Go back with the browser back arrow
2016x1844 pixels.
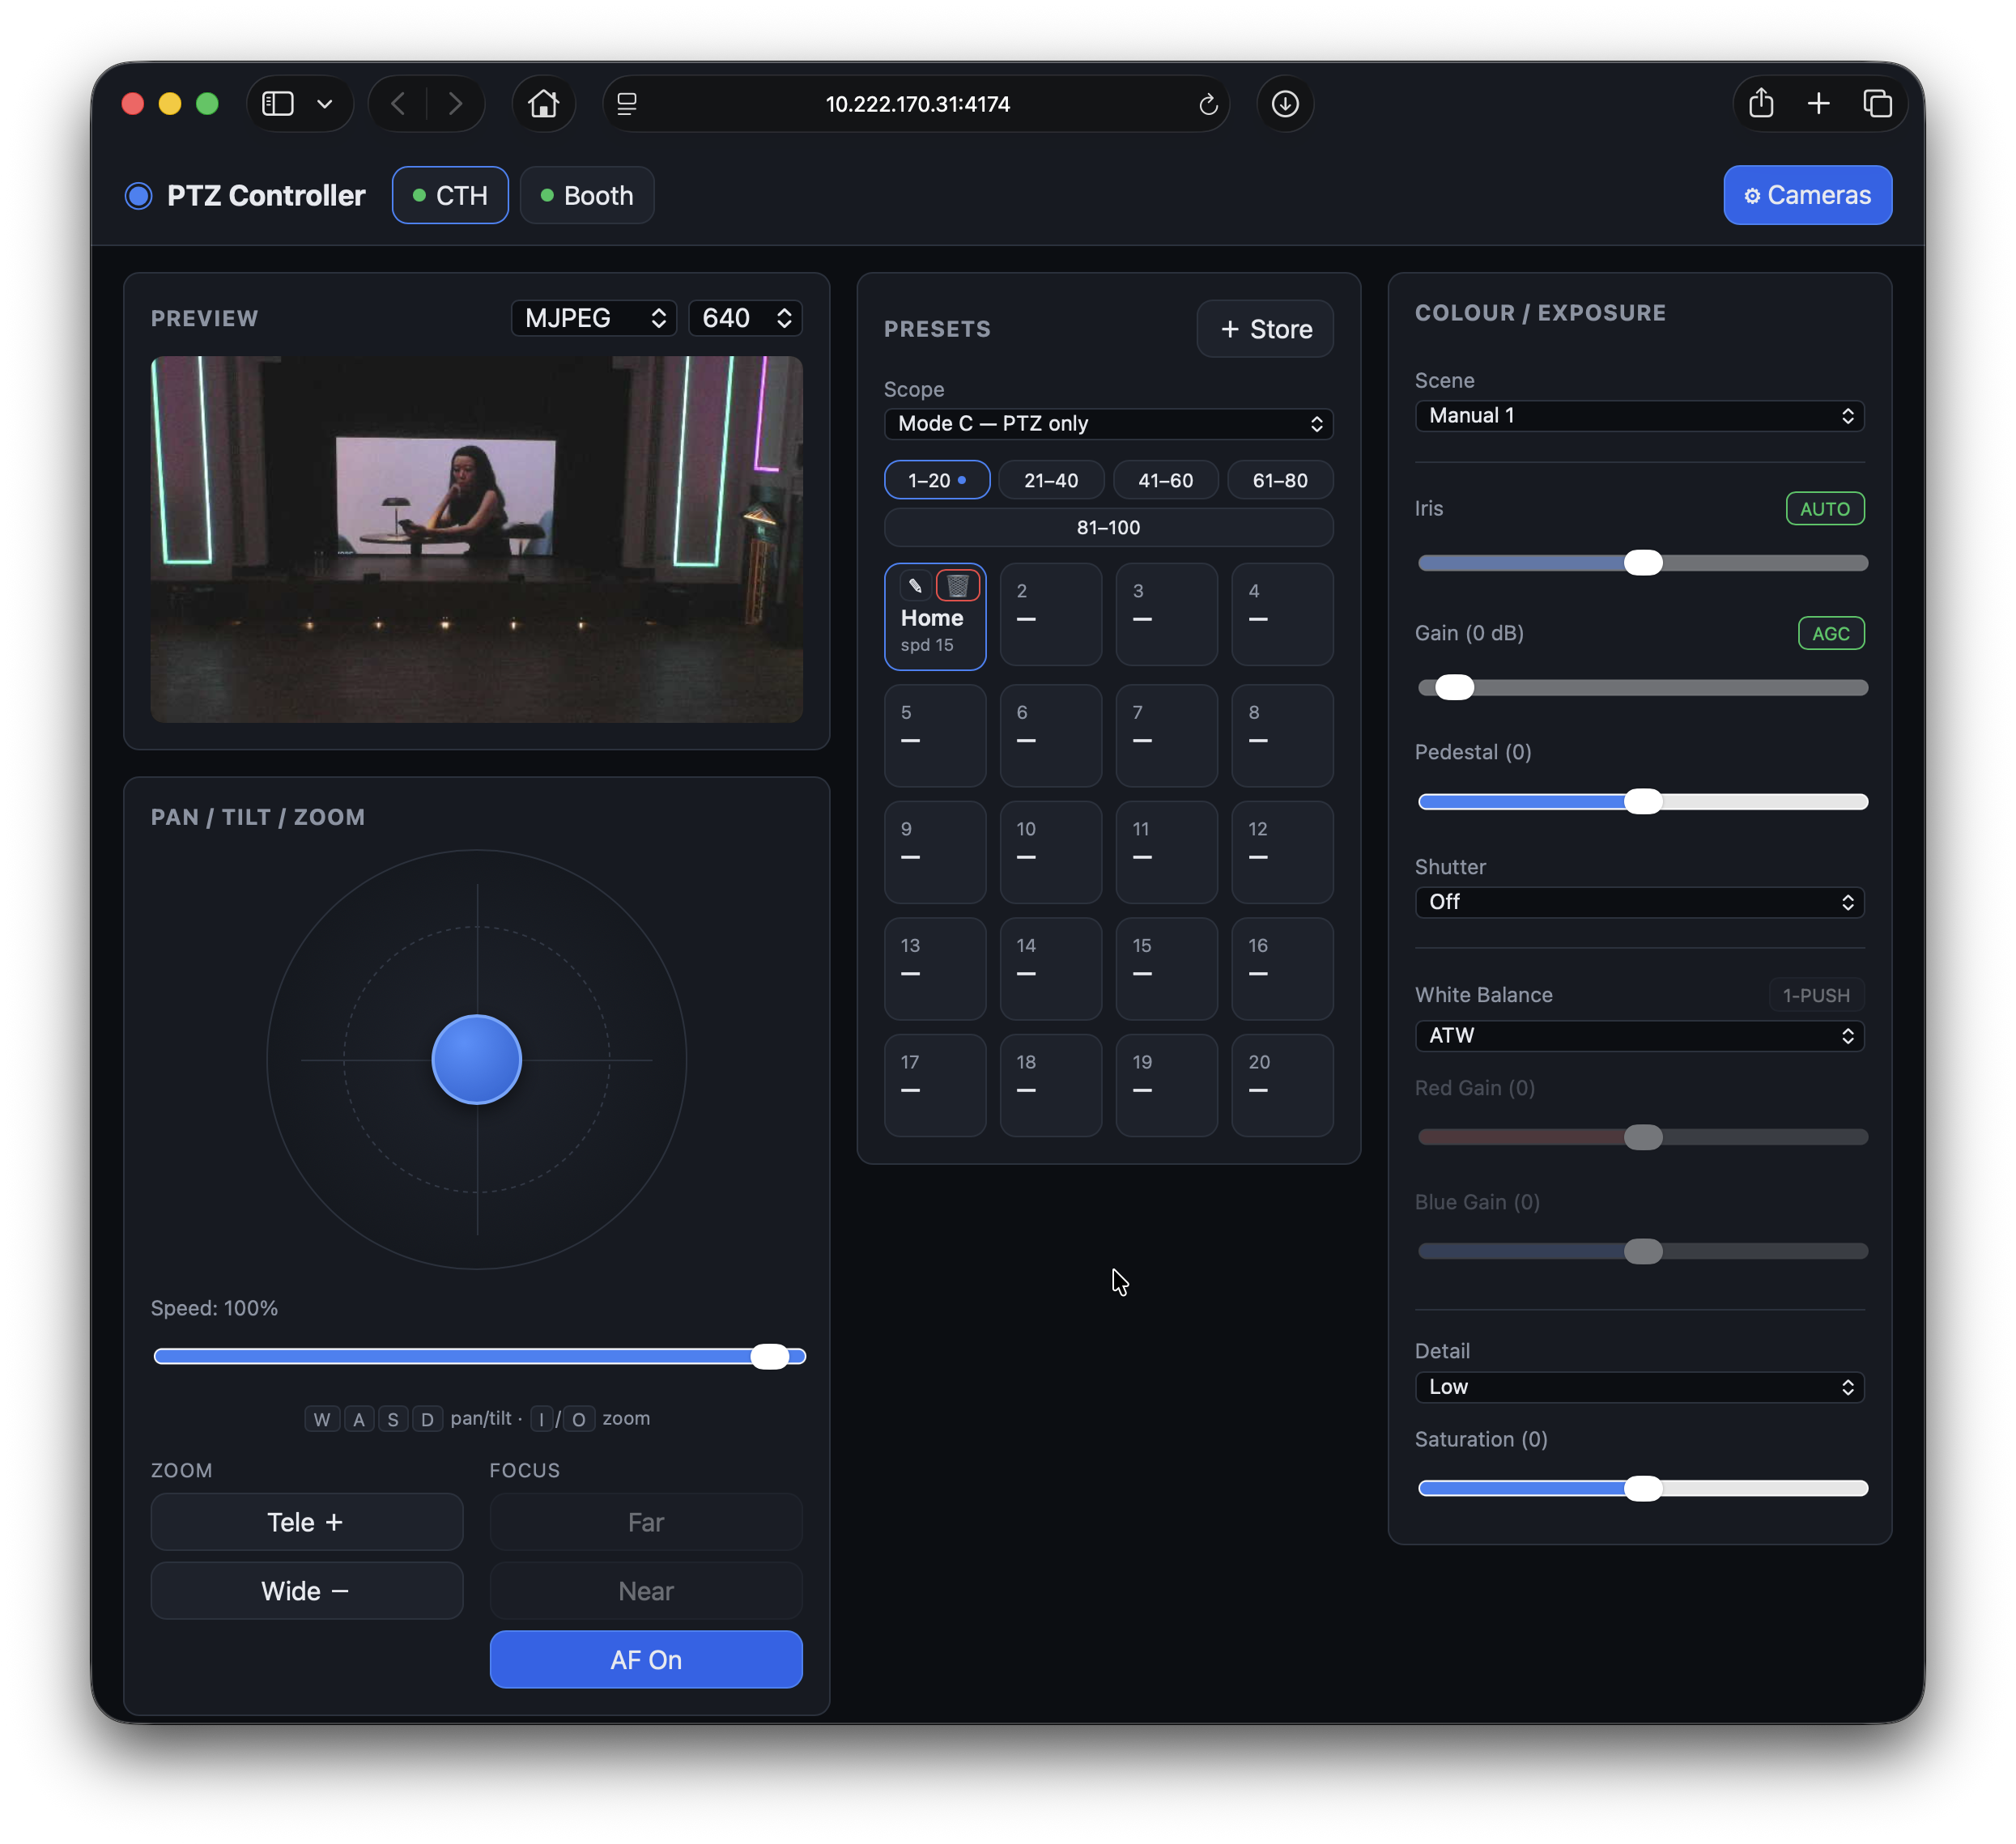point(398,104)
